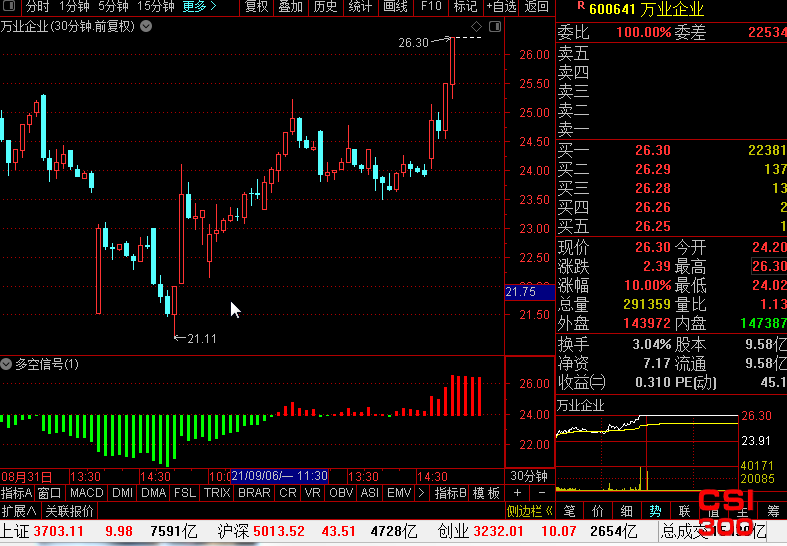Select the 指标B tab
The height and width of the screenshot is (546, 787).
point(450,493)
